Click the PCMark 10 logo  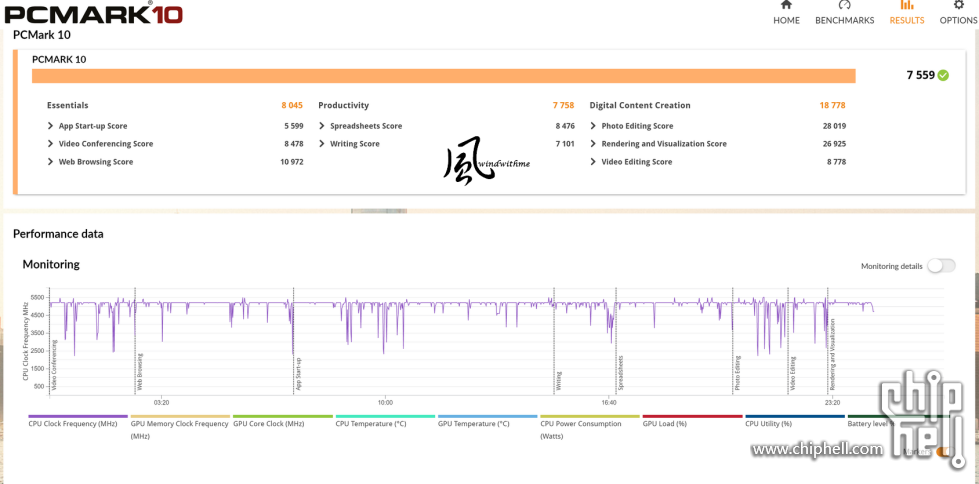pyautogui.click(x=93, y=12)
